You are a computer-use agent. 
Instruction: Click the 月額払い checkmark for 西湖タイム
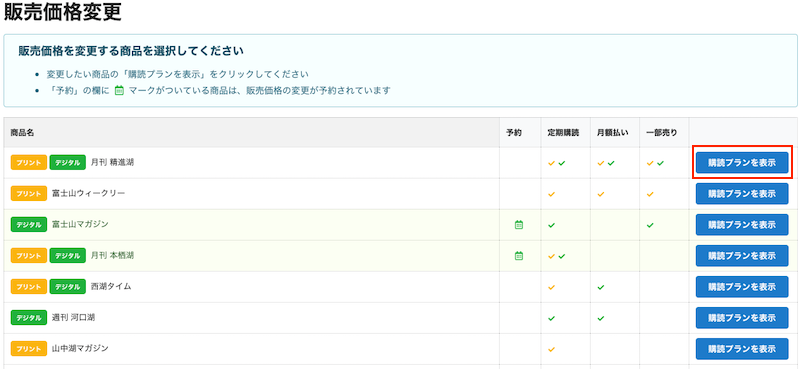(601, 287)
